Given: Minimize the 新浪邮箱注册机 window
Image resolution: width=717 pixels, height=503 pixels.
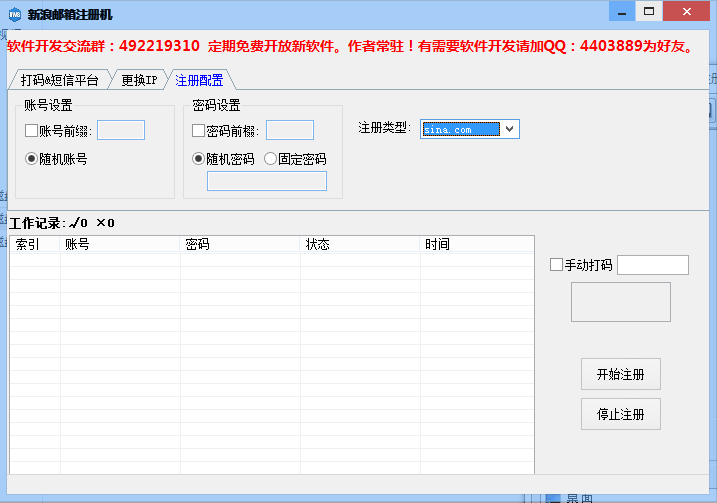Looking at the screenshot, I should pyautogui.click(x=622, y=12).
